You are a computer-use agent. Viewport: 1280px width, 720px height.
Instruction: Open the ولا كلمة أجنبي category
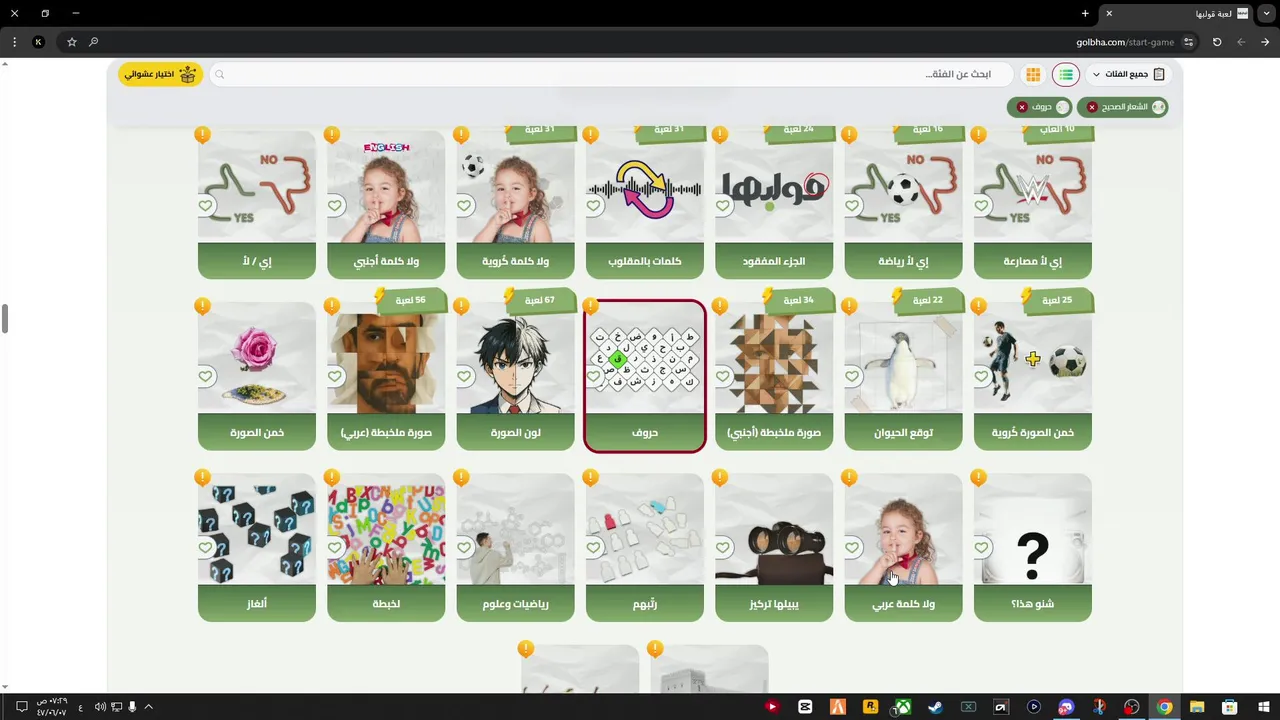pyautogui.click(x=386, y=203)
